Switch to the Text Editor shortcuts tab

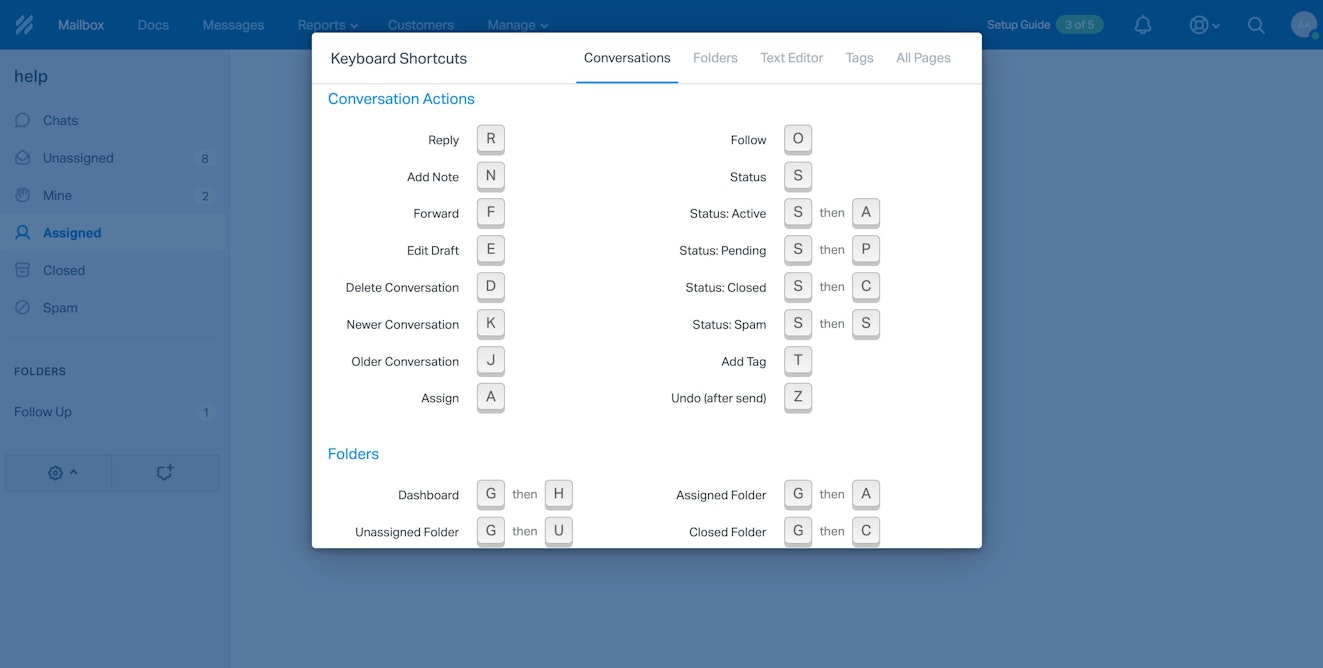(x=791, y=58)
